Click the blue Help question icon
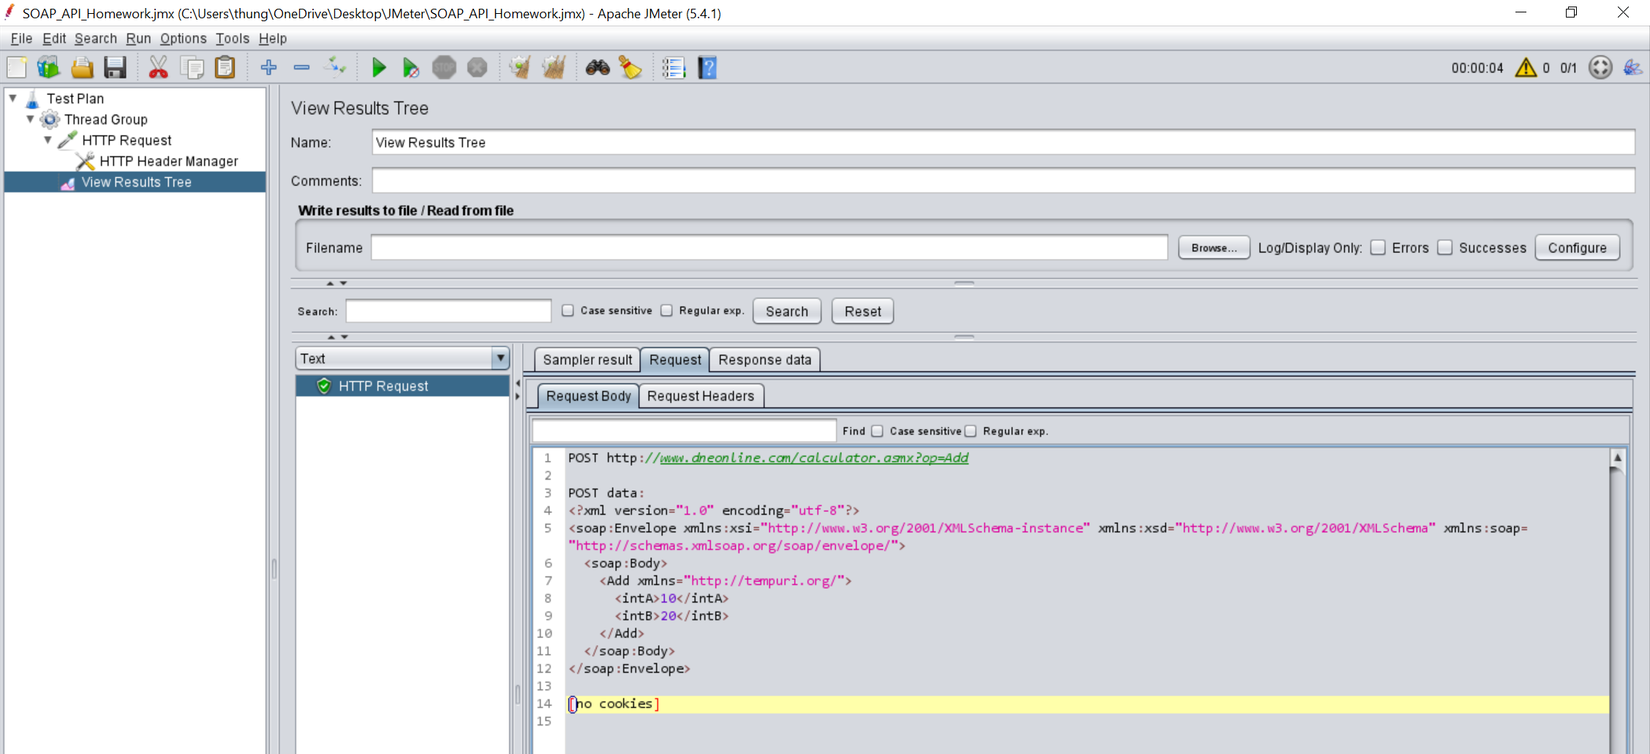Image resolution: width=1650 pixels, height=754 pixels. pyautogui.click(x=707, y=68)
